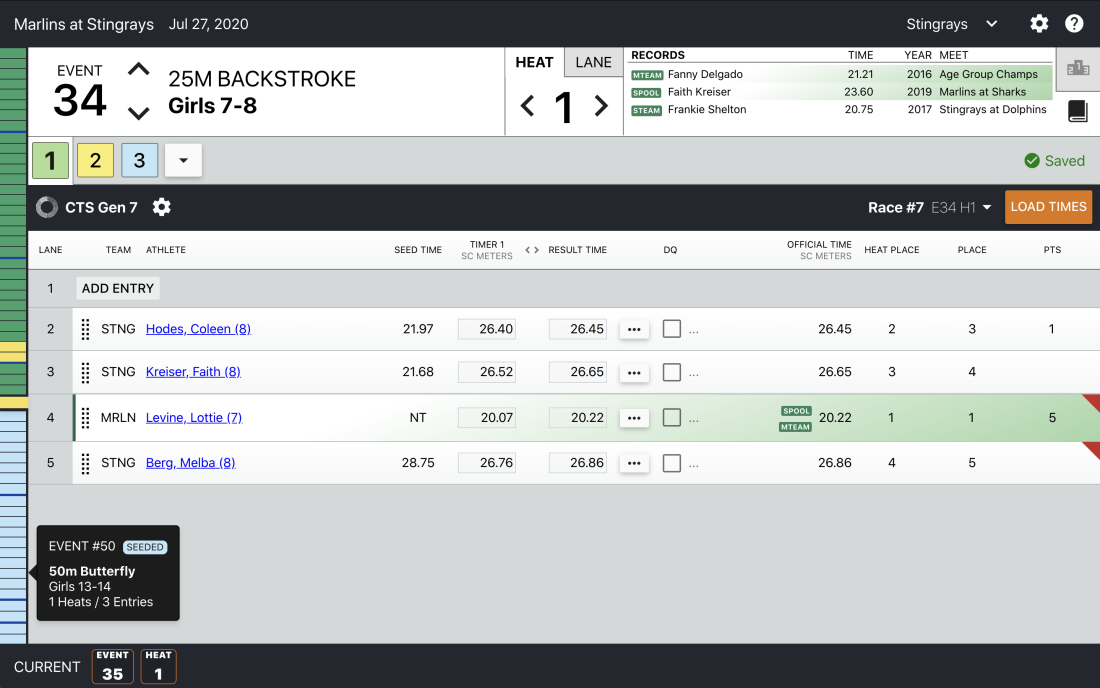This screenshot has height=688, width=1100.
Task: Edit result time field showing 20.22
Action: 577,417
